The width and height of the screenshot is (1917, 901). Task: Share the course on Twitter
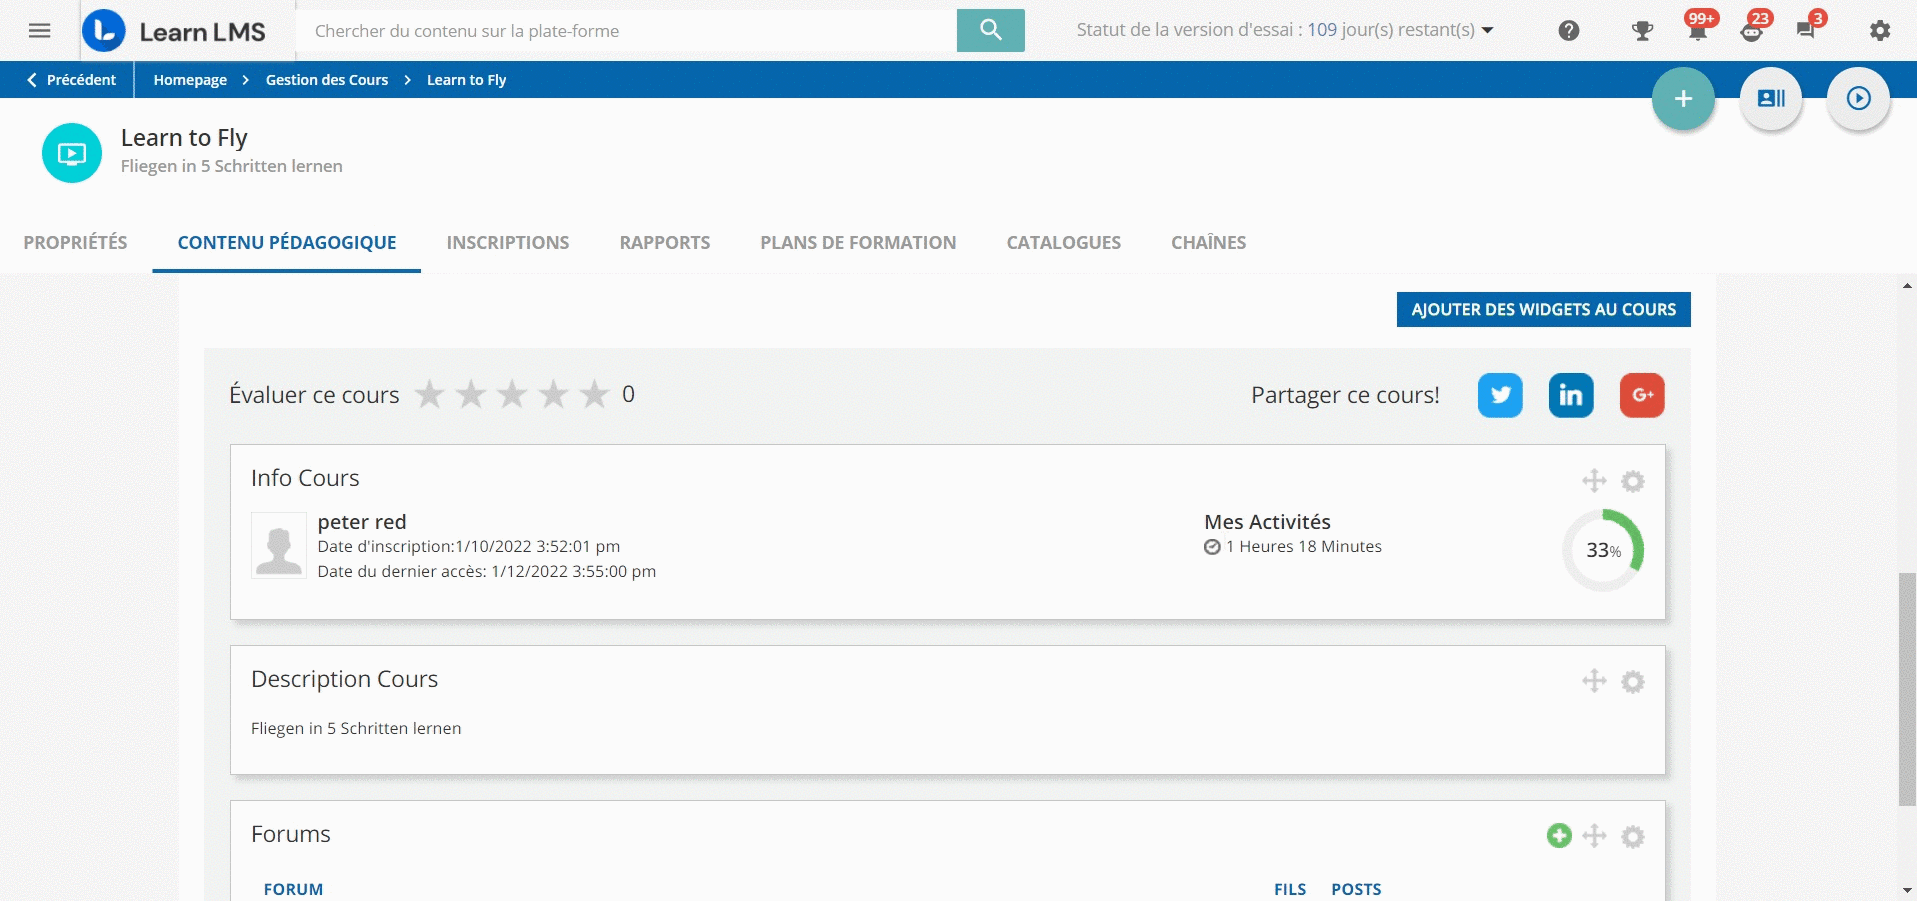coord(1500,395)
